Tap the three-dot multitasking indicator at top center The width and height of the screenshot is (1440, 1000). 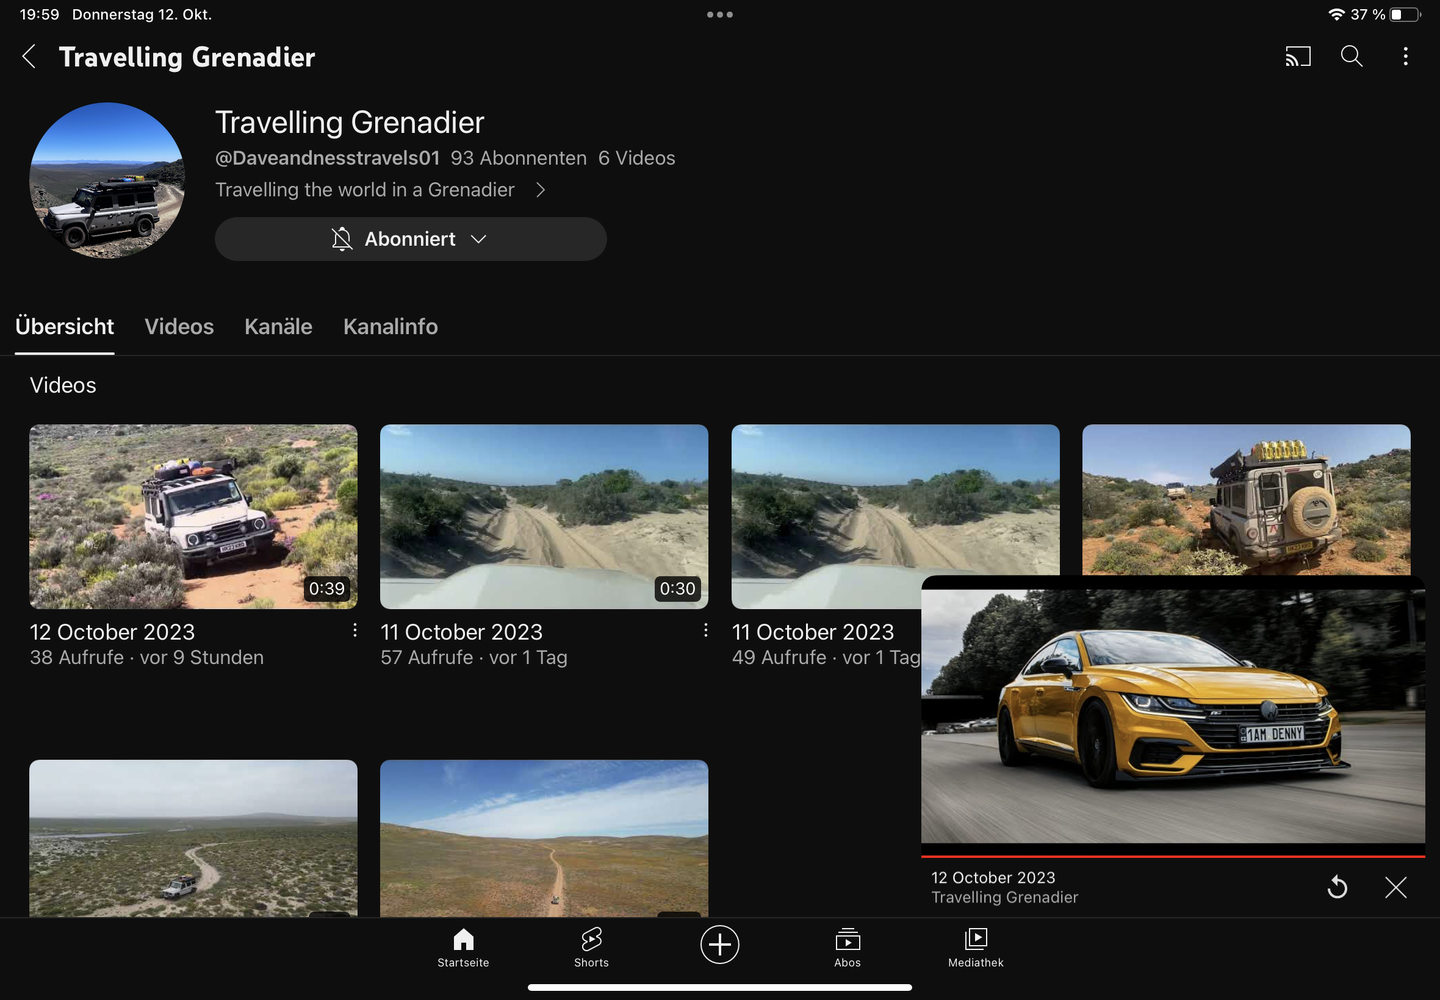[720, 15]
